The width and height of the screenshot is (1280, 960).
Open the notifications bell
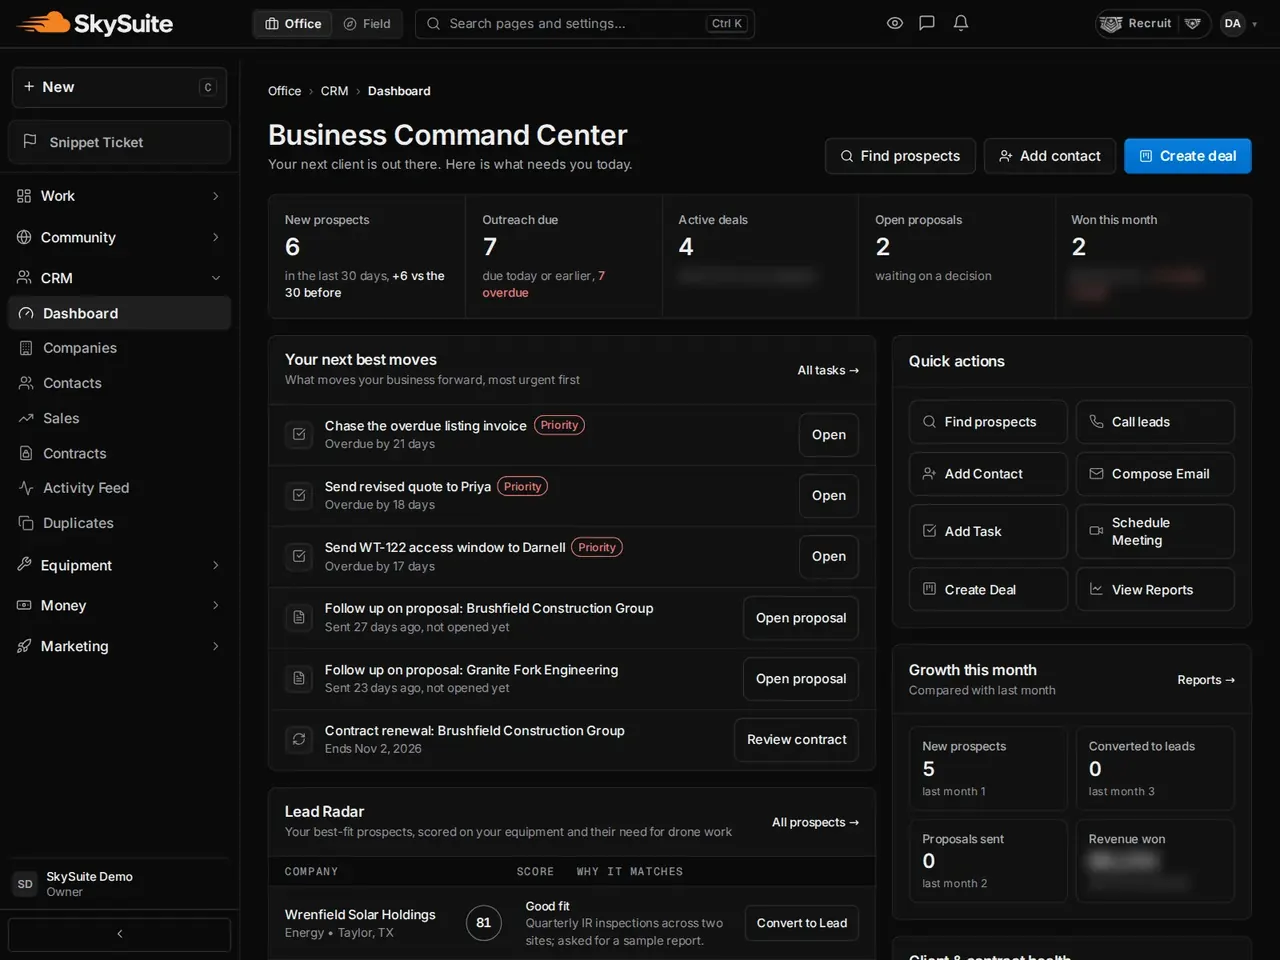point(961,23)
